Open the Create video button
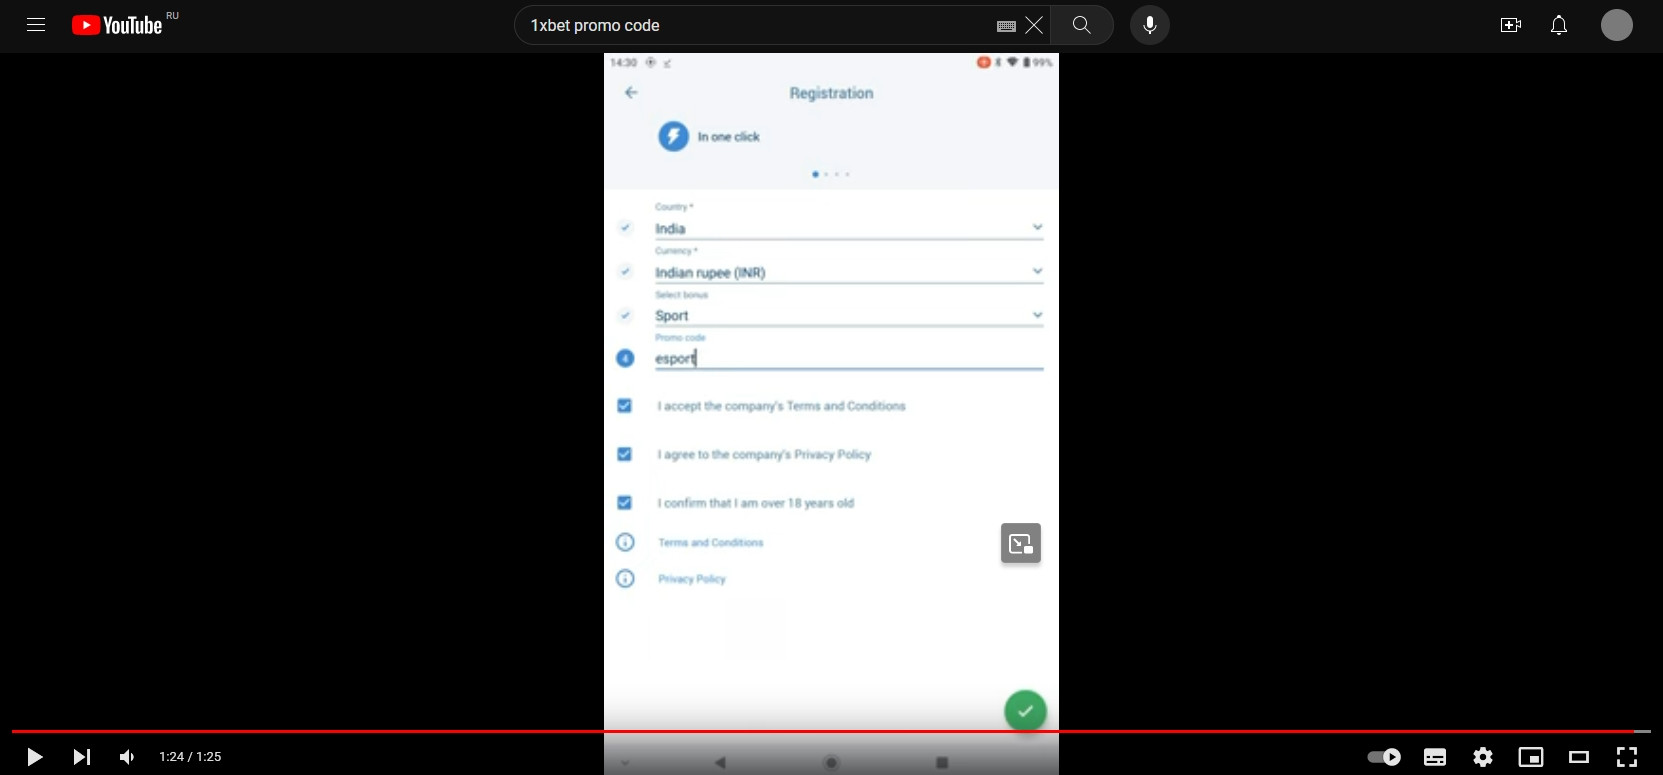The image size is (1663, 775). tap(1511, 25)
